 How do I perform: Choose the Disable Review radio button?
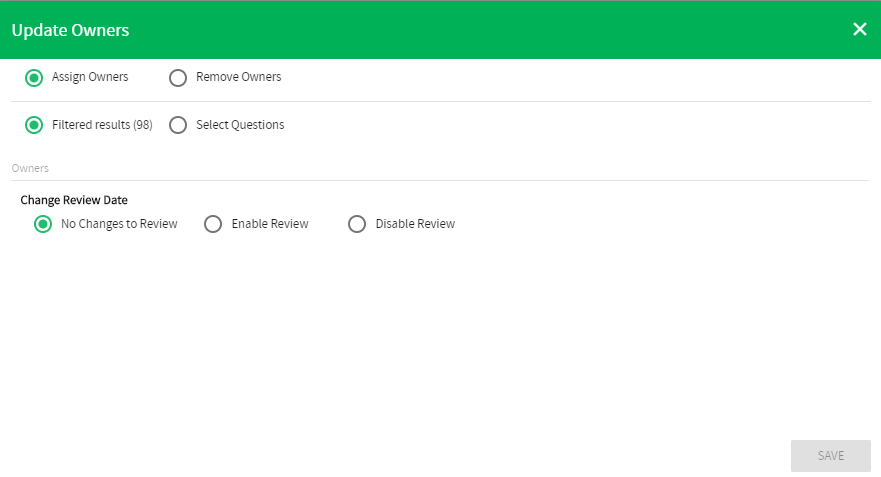click(x=357, y=224)
